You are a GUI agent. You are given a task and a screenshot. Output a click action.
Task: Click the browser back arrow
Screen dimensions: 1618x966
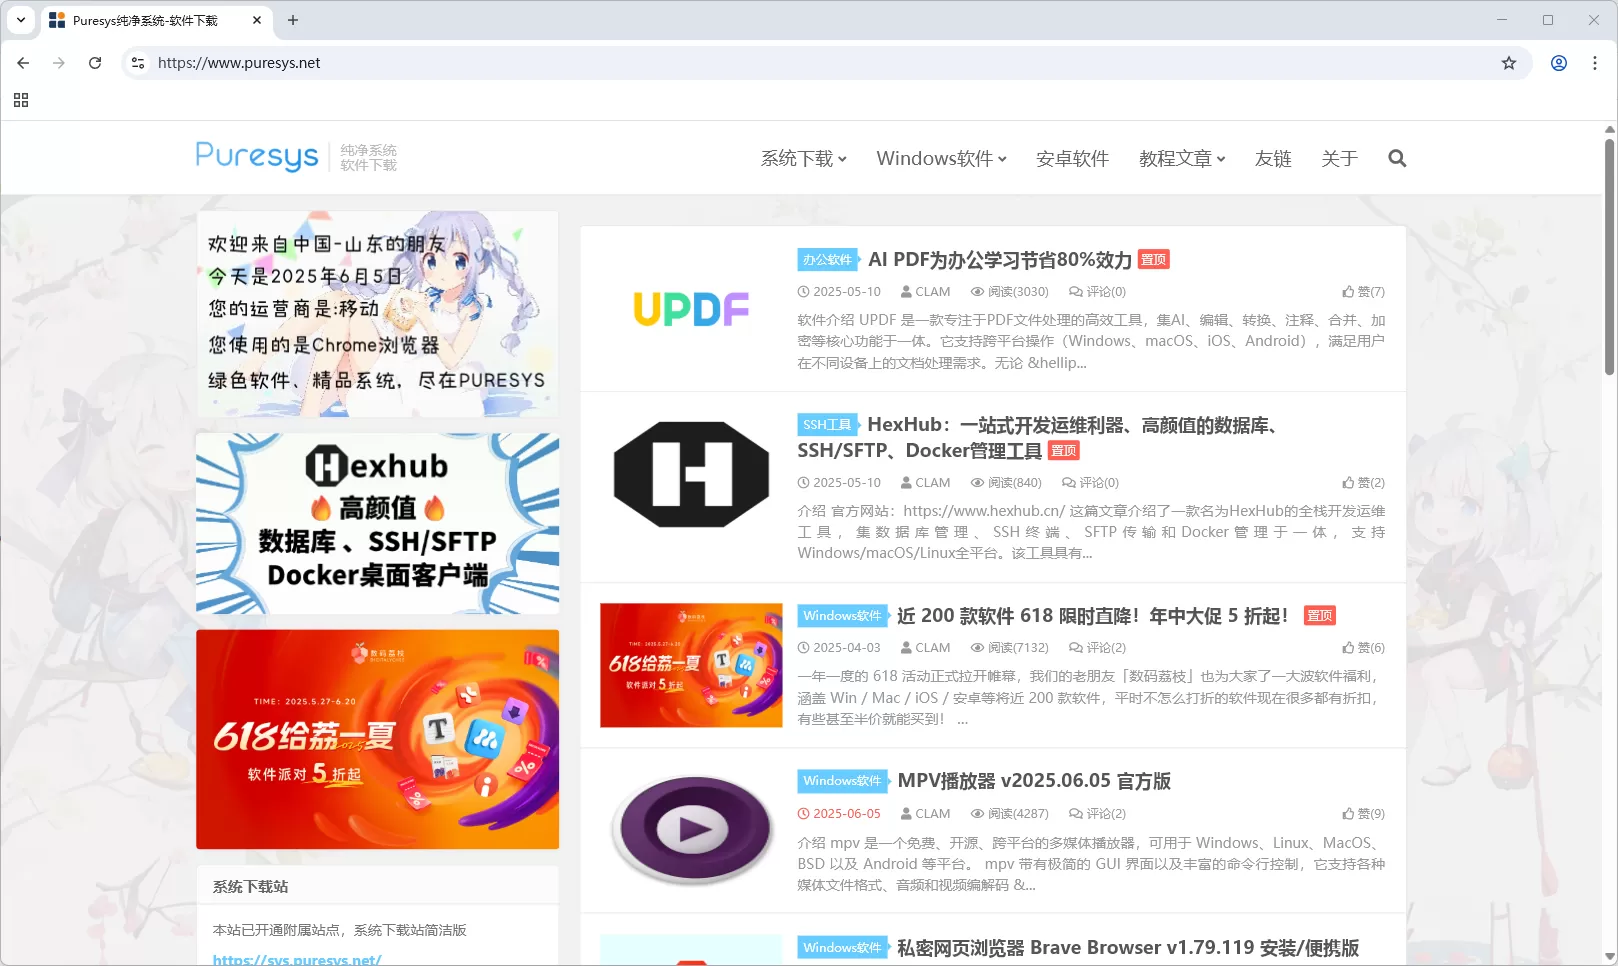click(x=23, y=62)
